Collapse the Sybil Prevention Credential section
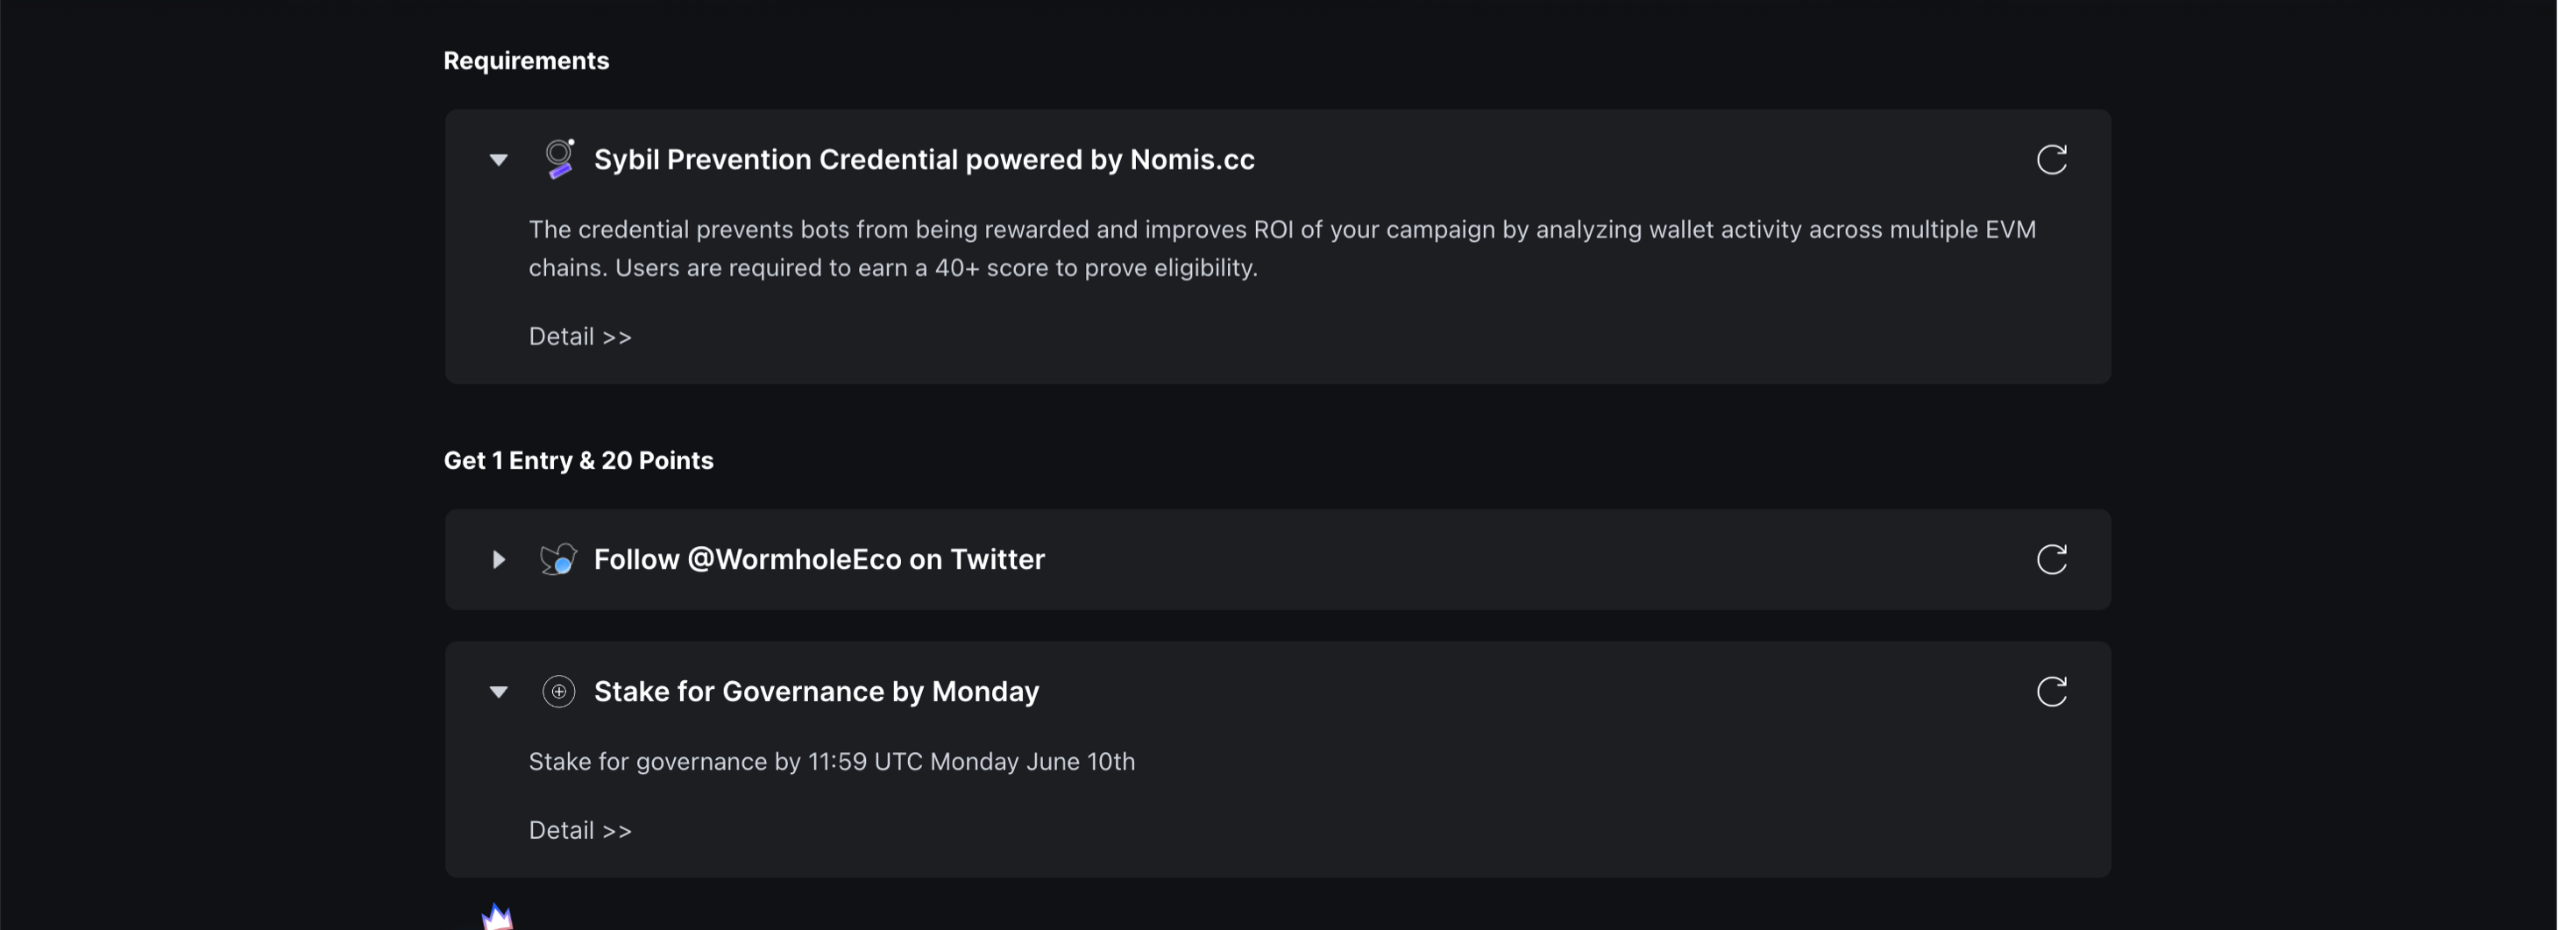 pos(498,160)
